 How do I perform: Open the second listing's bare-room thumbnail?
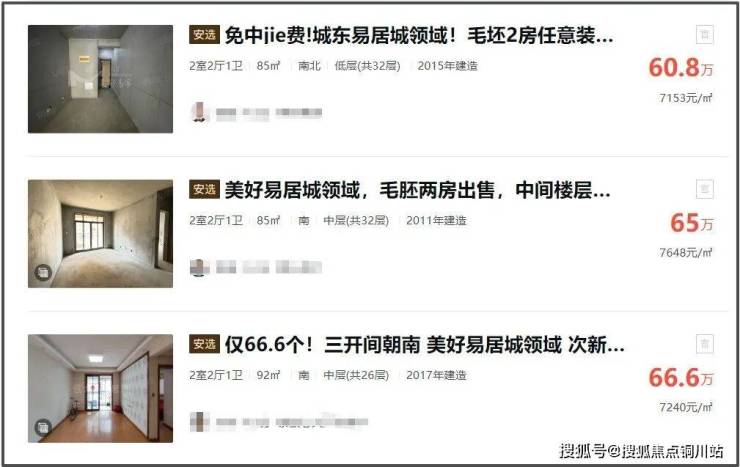pyautogui.click(x=101, y=234)
